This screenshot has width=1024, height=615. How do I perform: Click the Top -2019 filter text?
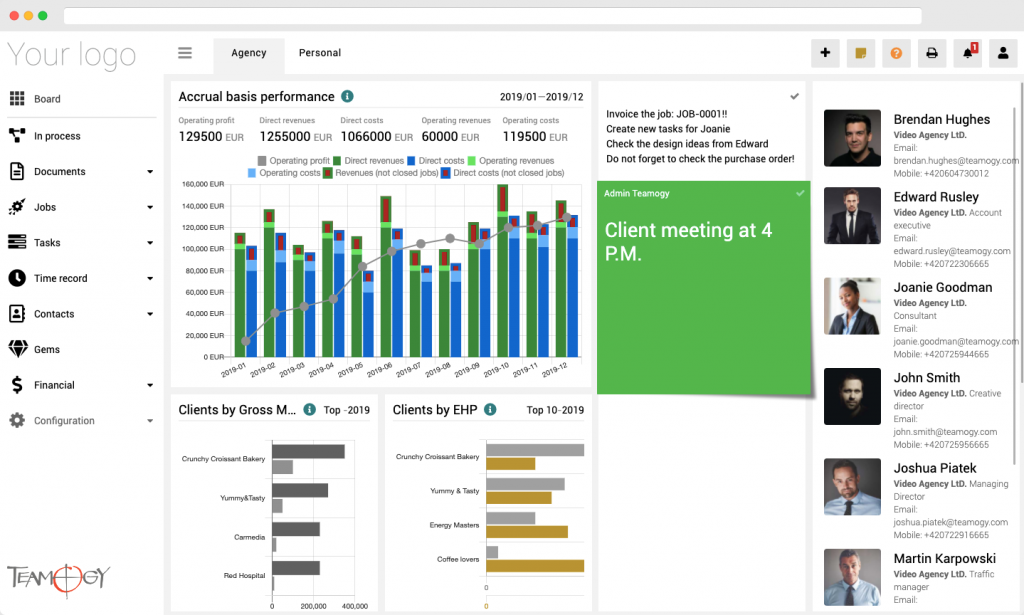pos(346,410)
